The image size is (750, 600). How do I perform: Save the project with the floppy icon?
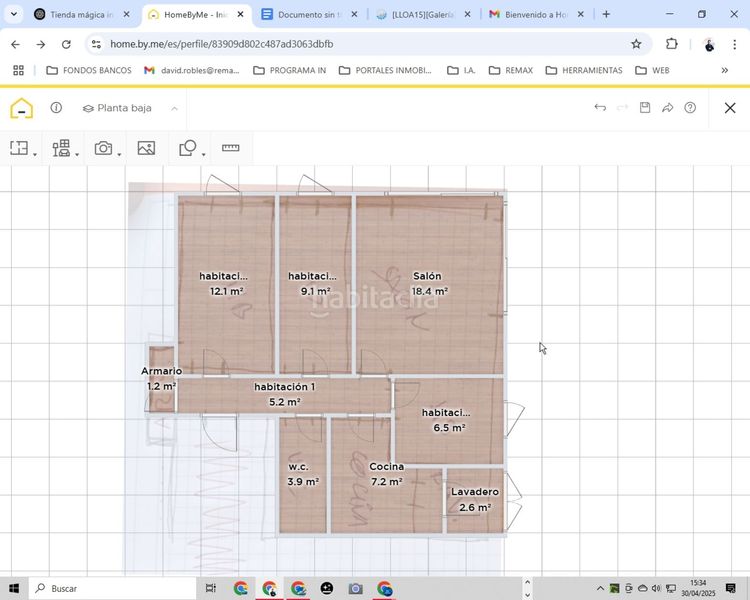(645, 108)
